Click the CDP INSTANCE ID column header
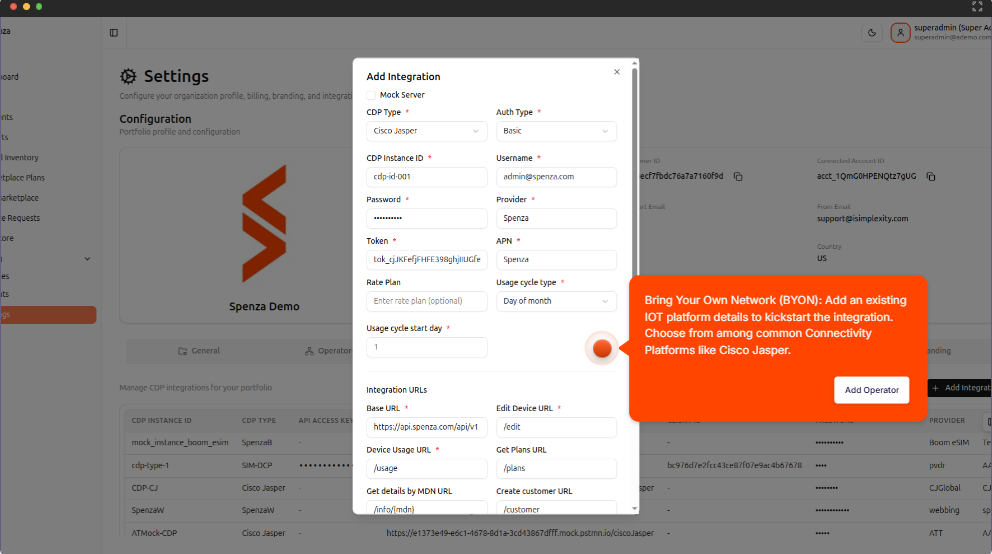 pyautogui.click(x=161, y=421)
